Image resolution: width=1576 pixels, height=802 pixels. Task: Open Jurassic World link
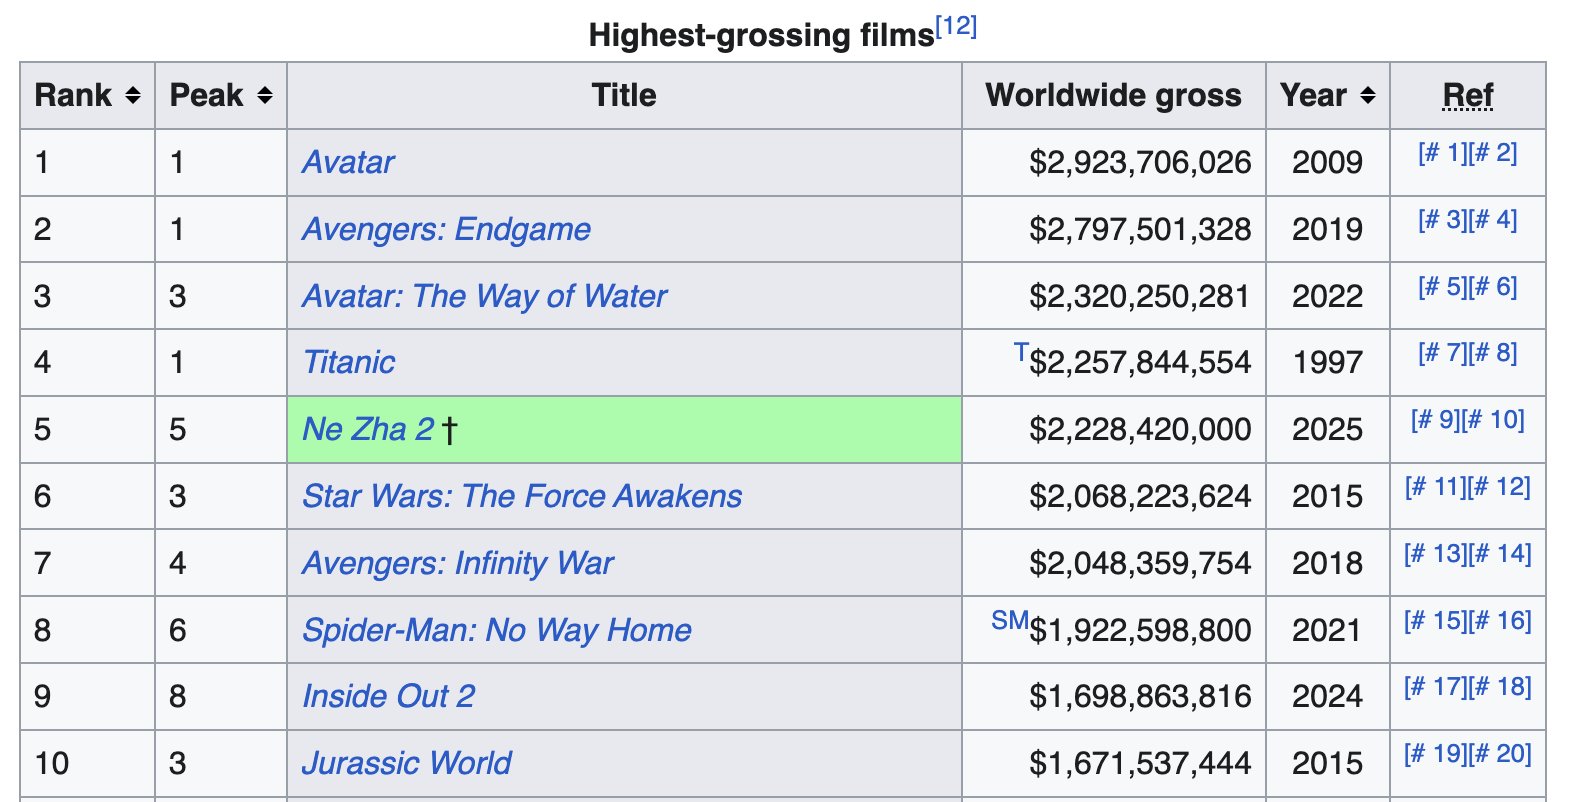pos(406,763)
